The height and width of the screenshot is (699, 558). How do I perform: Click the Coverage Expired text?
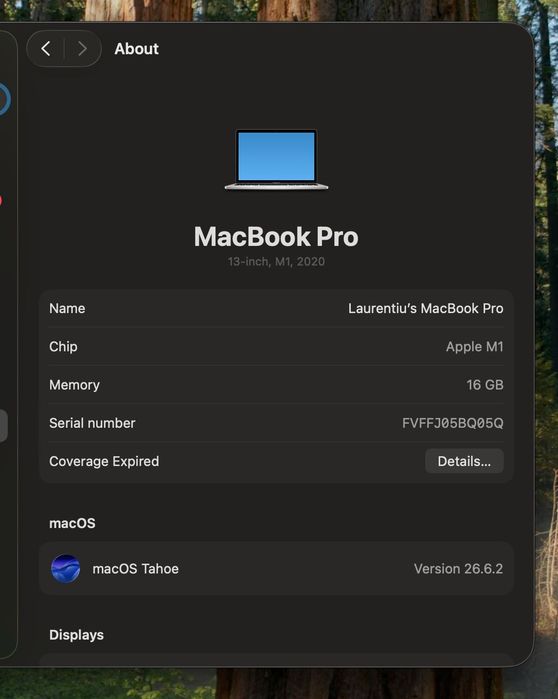click(x=104, y=461)
